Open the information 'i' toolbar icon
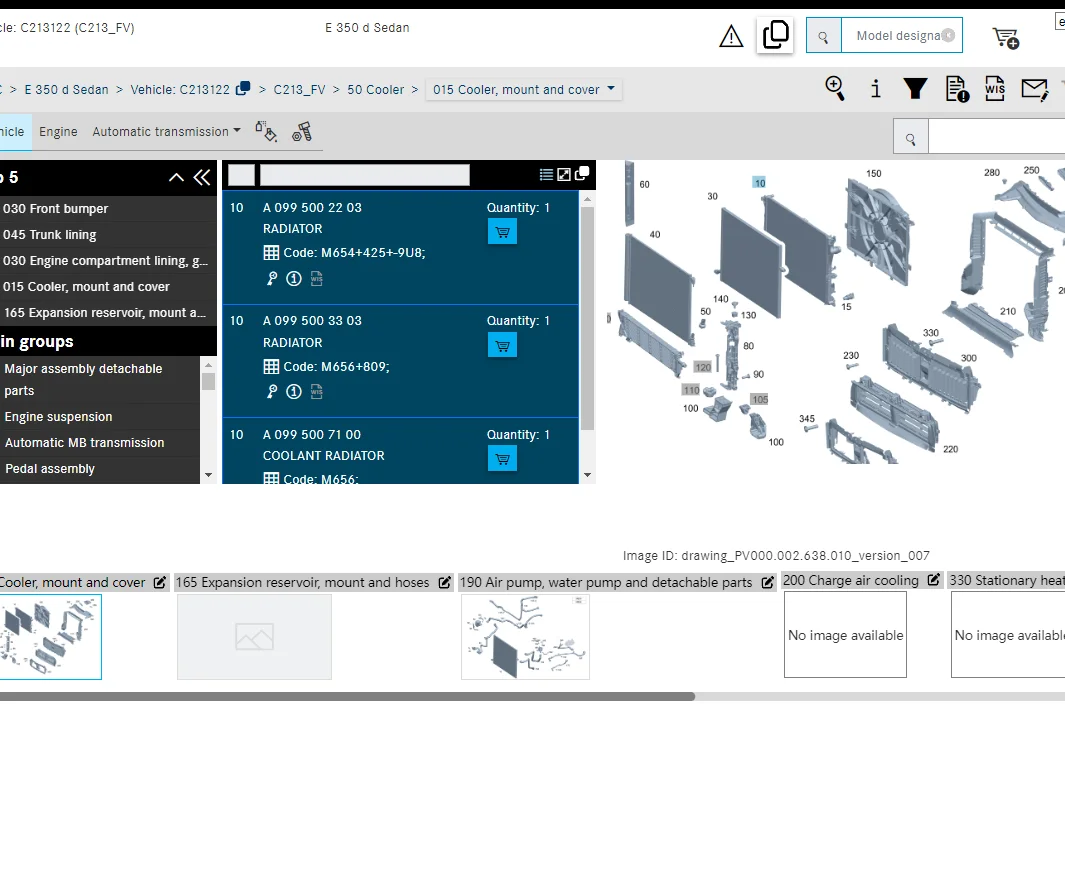 tap(876, 88)
